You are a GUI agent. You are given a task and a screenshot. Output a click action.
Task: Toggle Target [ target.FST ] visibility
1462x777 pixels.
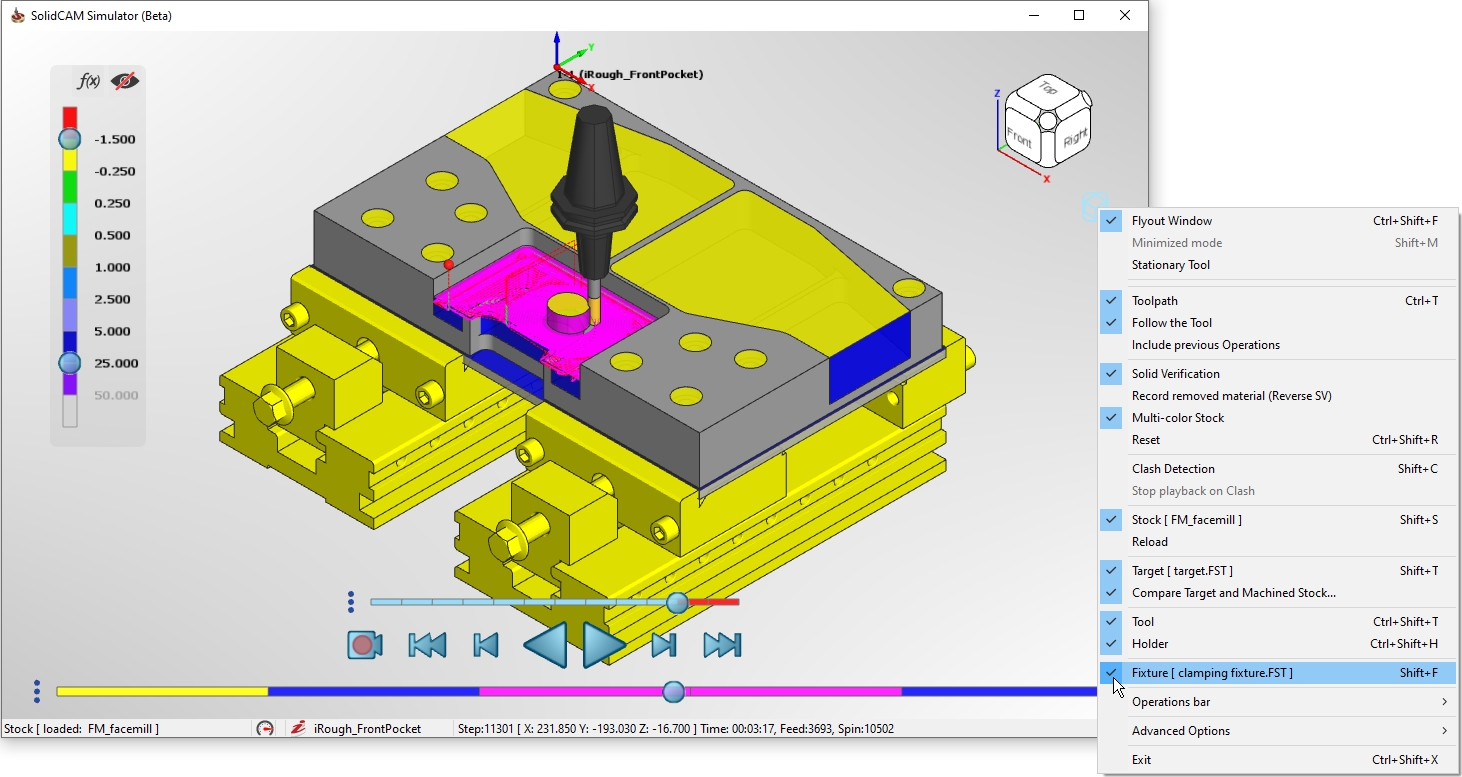point(1277,571)
